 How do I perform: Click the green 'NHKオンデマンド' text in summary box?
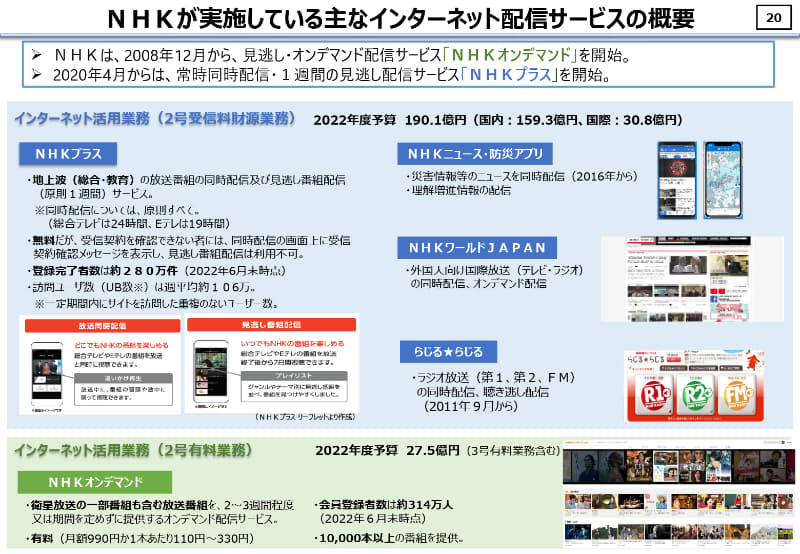[x=510, y=54]
